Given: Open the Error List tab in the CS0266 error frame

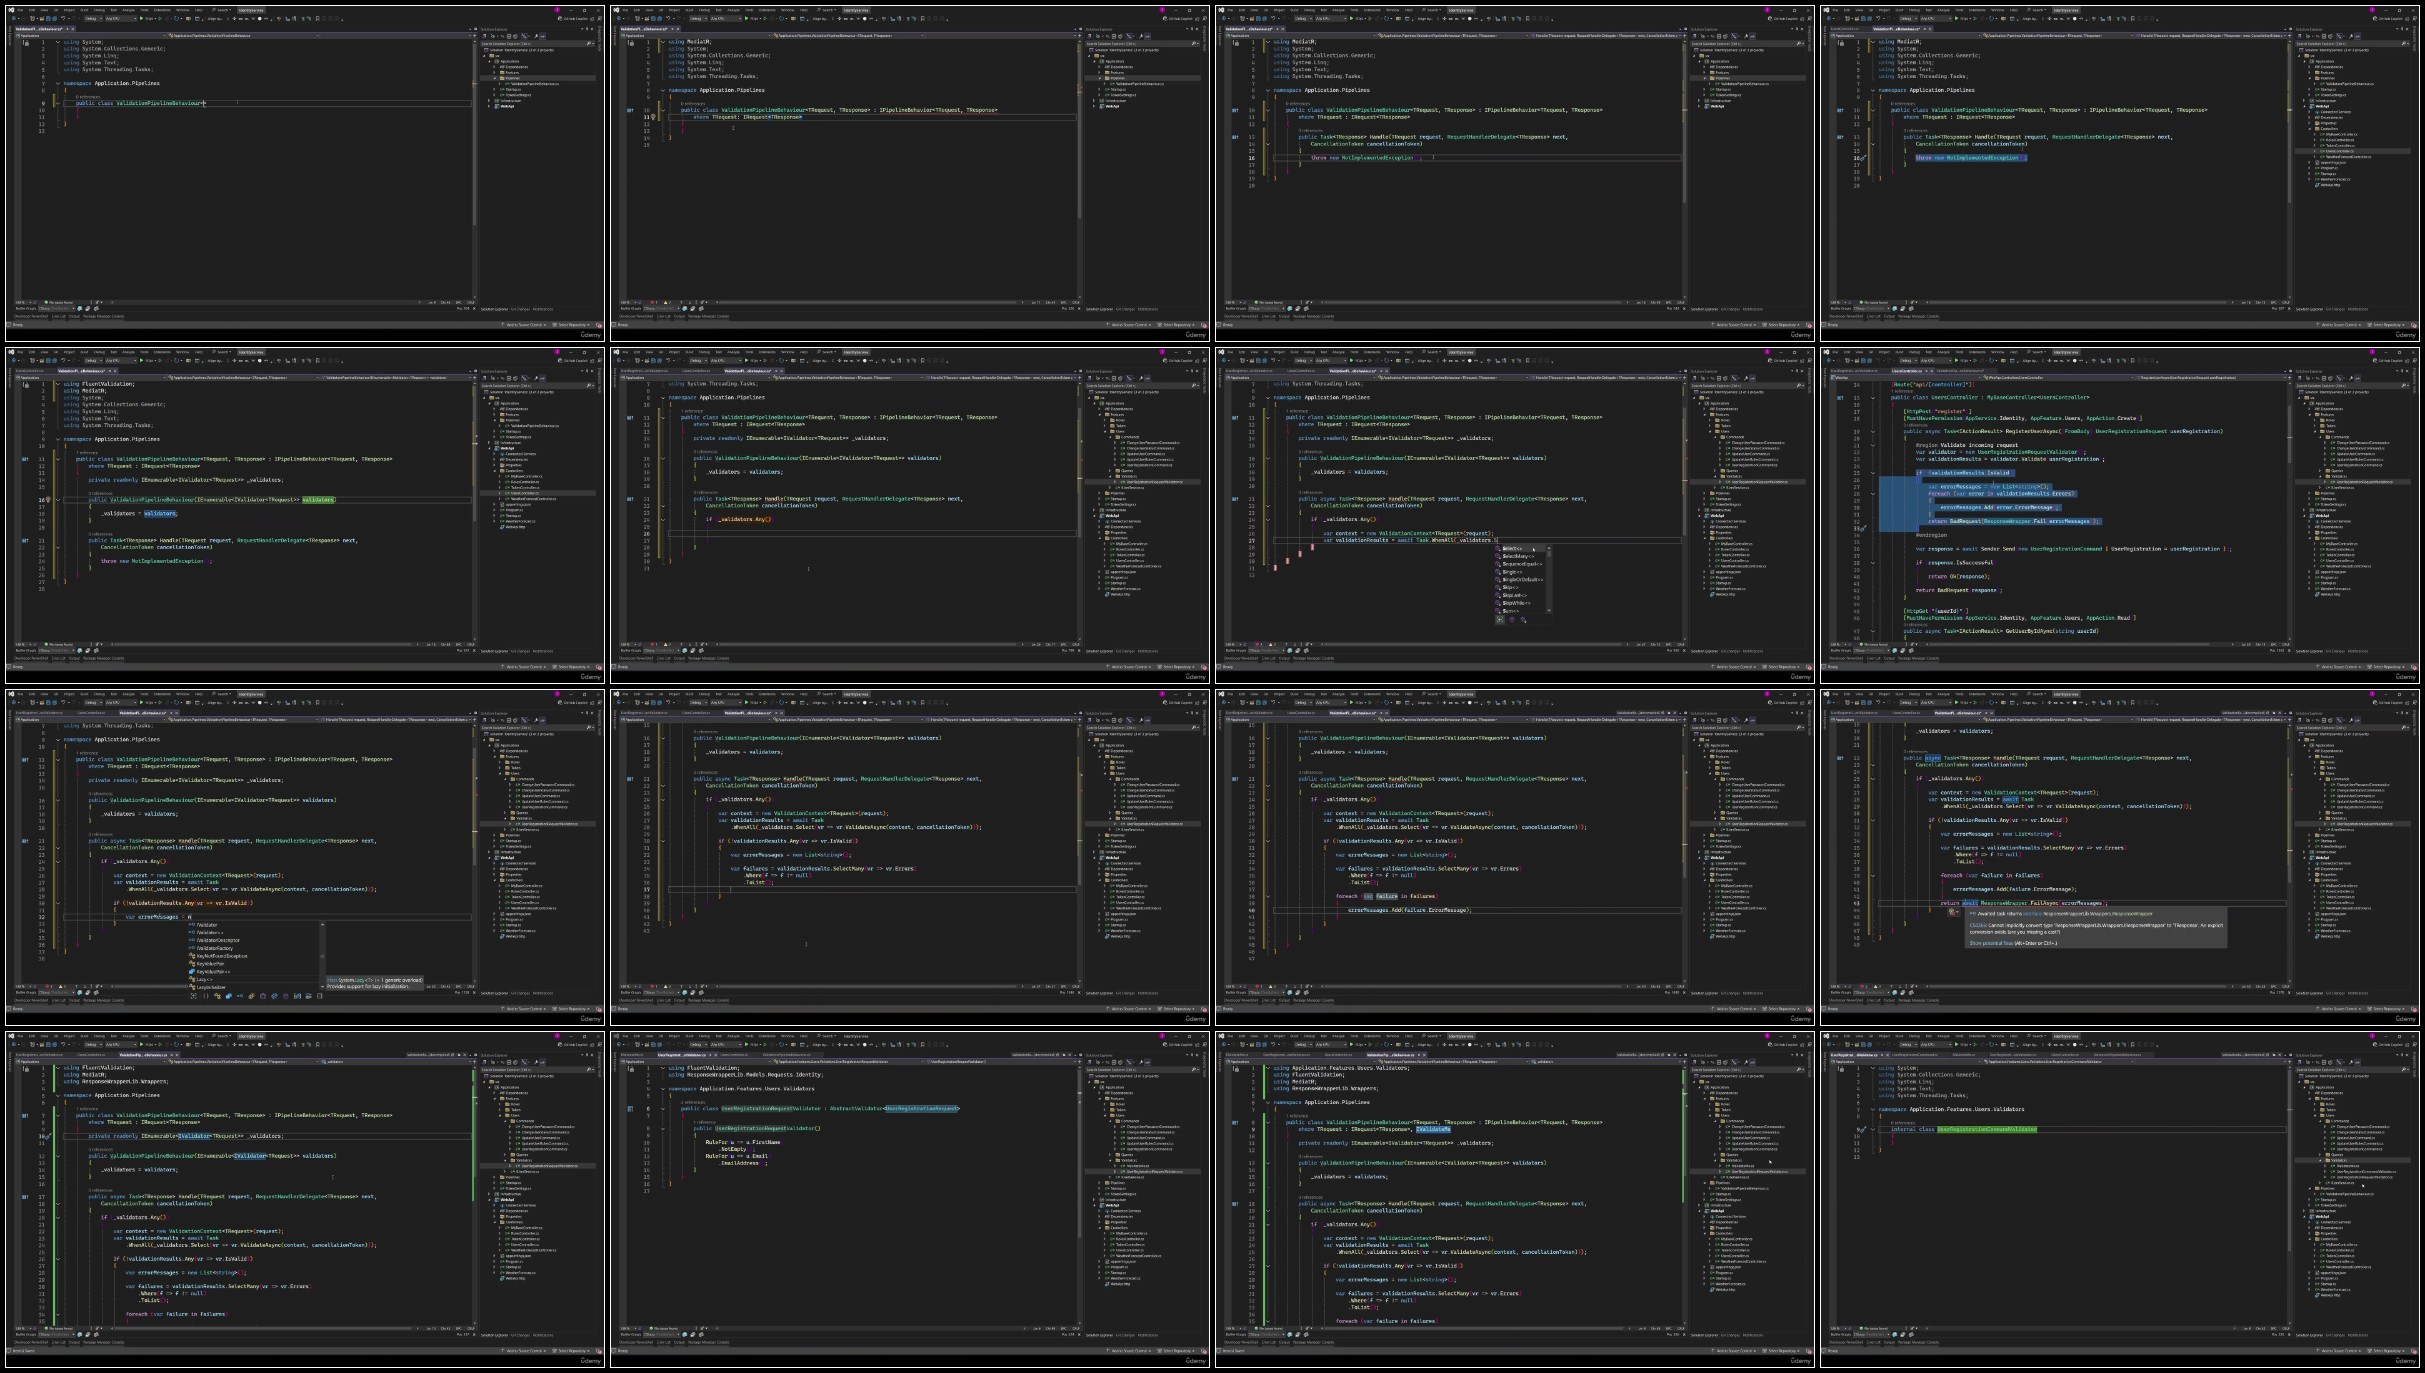Looking at the screenshot, I should (x=1875, y=1000).
